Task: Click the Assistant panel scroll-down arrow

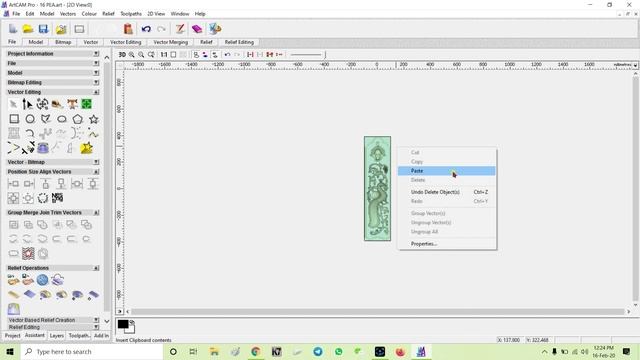Action: pyautogui.click(x=107, y=321)
